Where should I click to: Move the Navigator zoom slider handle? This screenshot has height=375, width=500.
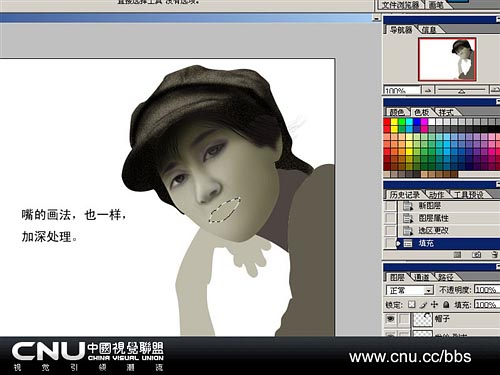click(461, 91)
